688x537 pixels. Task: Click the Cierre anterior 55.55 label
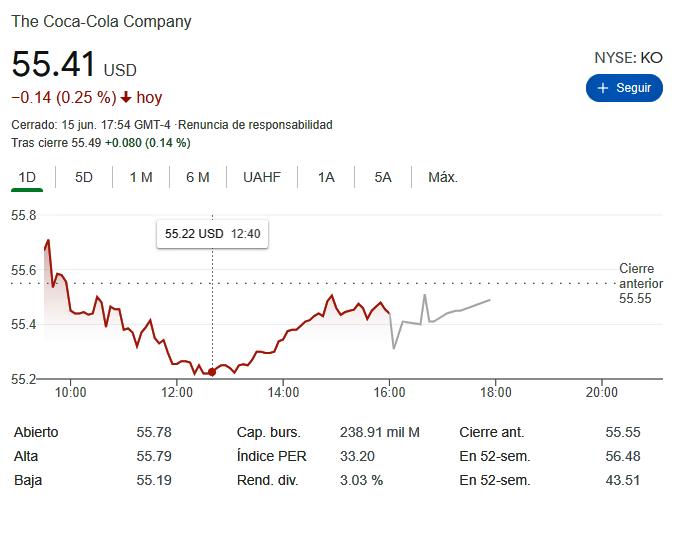[641, 283]
